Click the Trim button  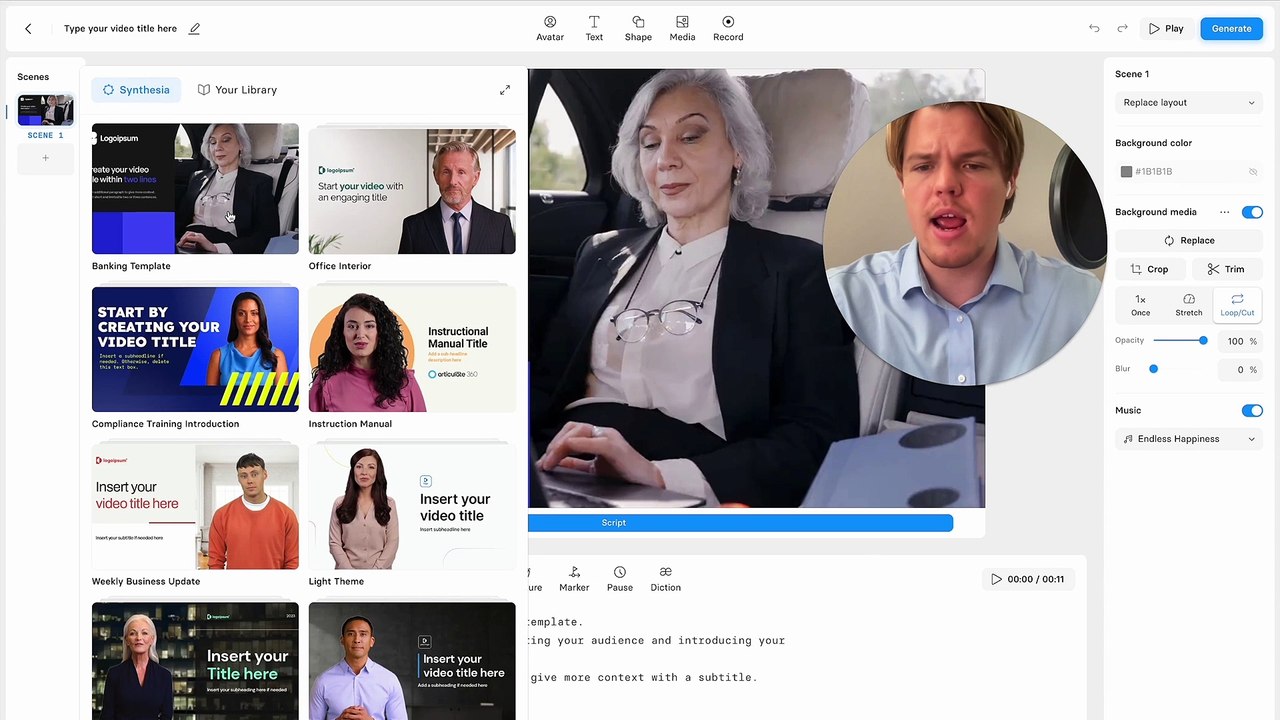pyautogui.click(x=1226, y=269)
